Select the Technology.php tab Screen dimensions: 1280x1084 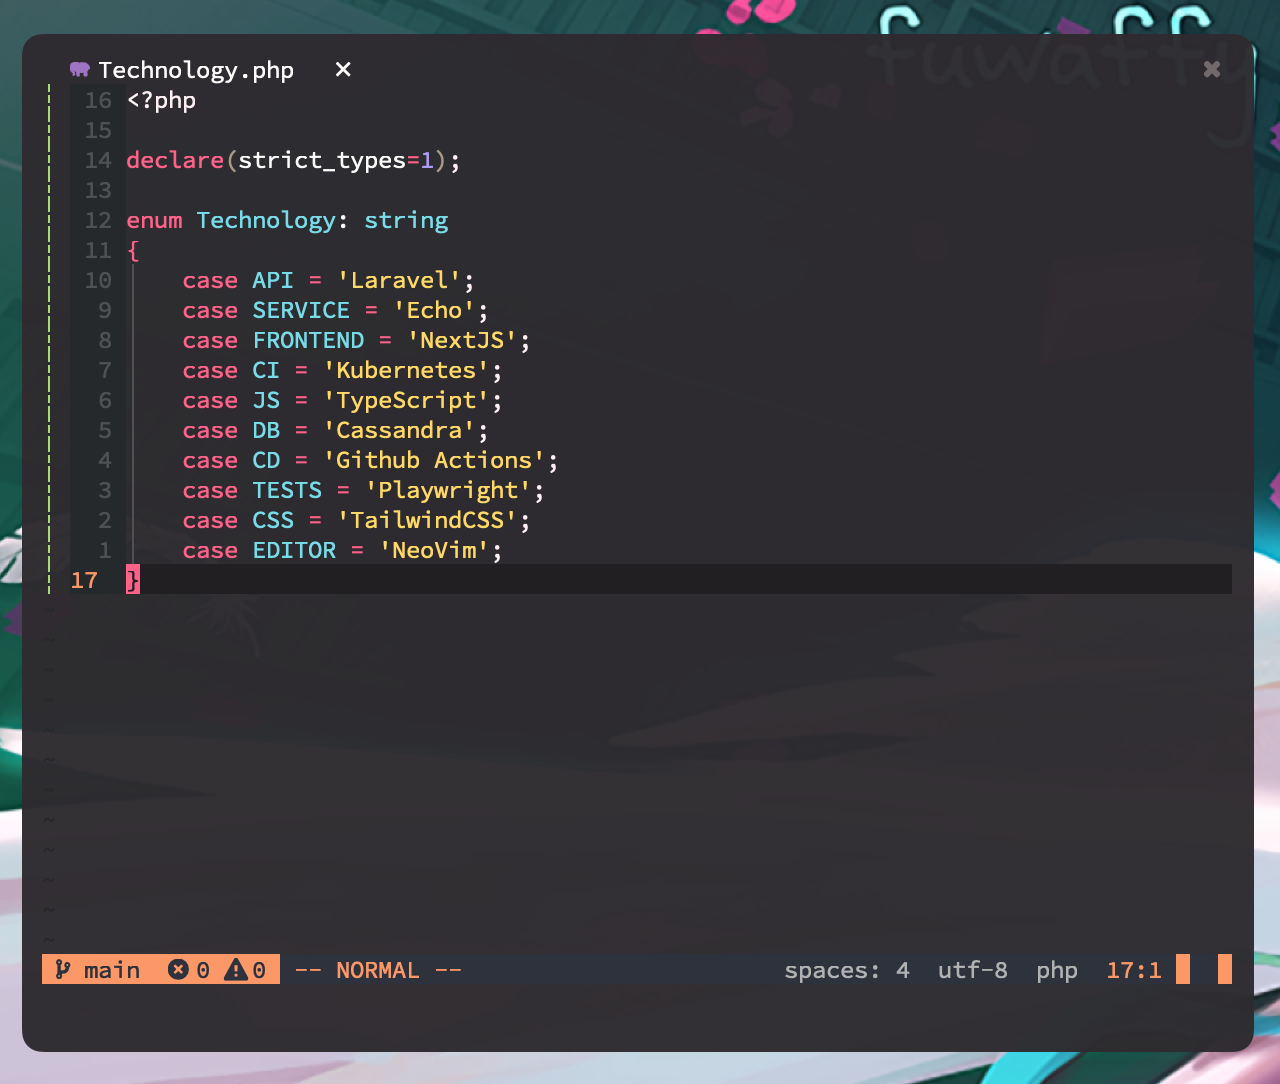coord(196,70)
